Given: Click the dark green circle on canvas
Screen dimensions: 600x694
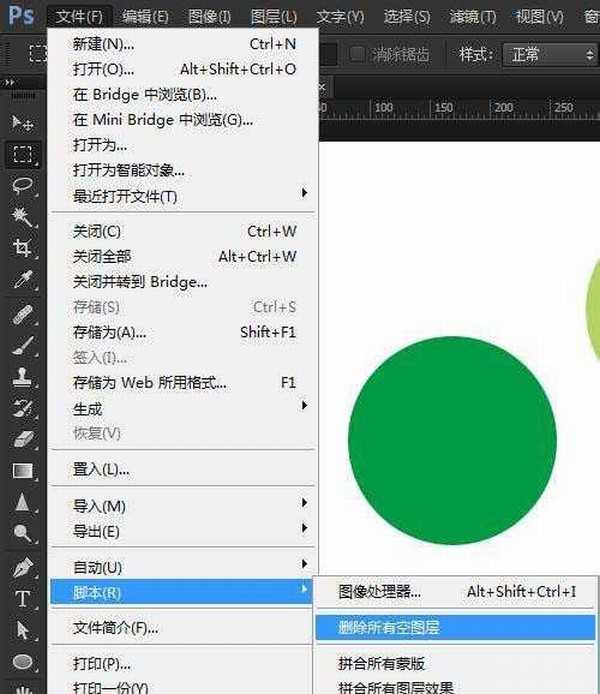Looking at the screenshot, I should pyautogui.click(x=452, y=440).
